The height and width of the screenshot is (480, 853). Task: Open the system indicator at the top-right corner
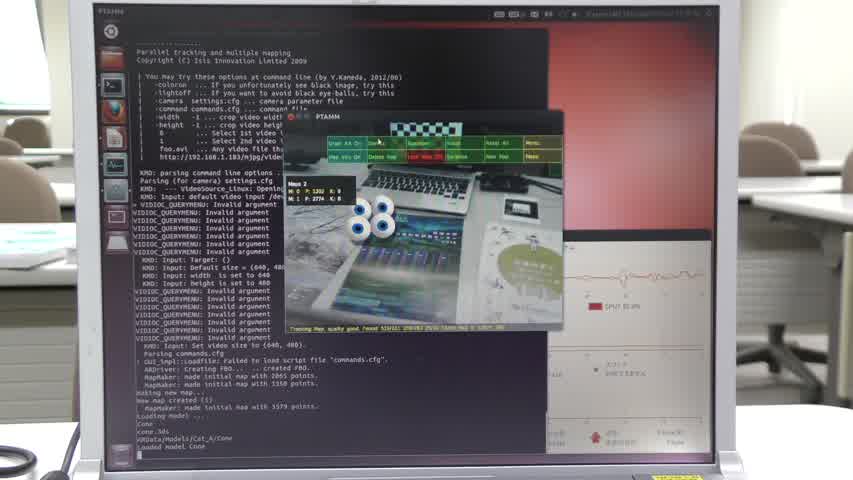pos(705,14)
